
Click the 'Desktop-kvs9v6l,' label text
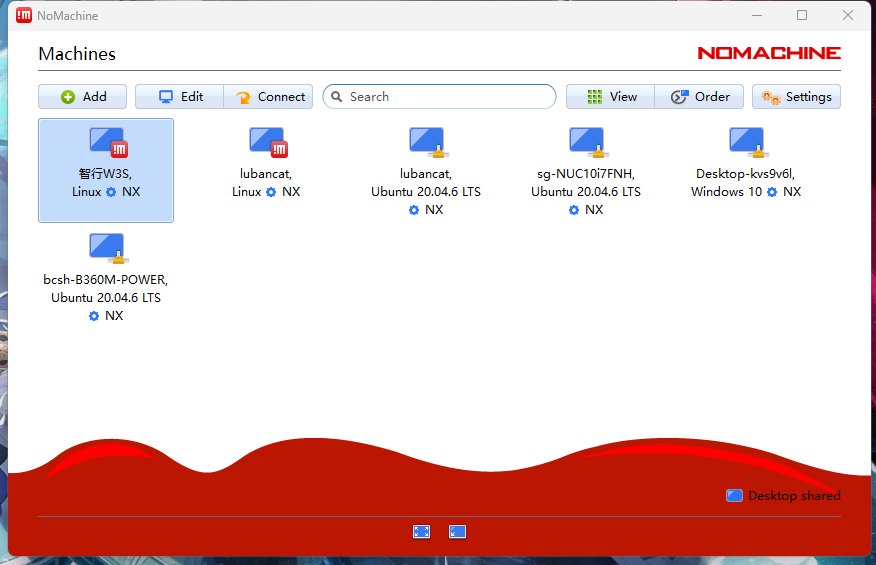745,174
